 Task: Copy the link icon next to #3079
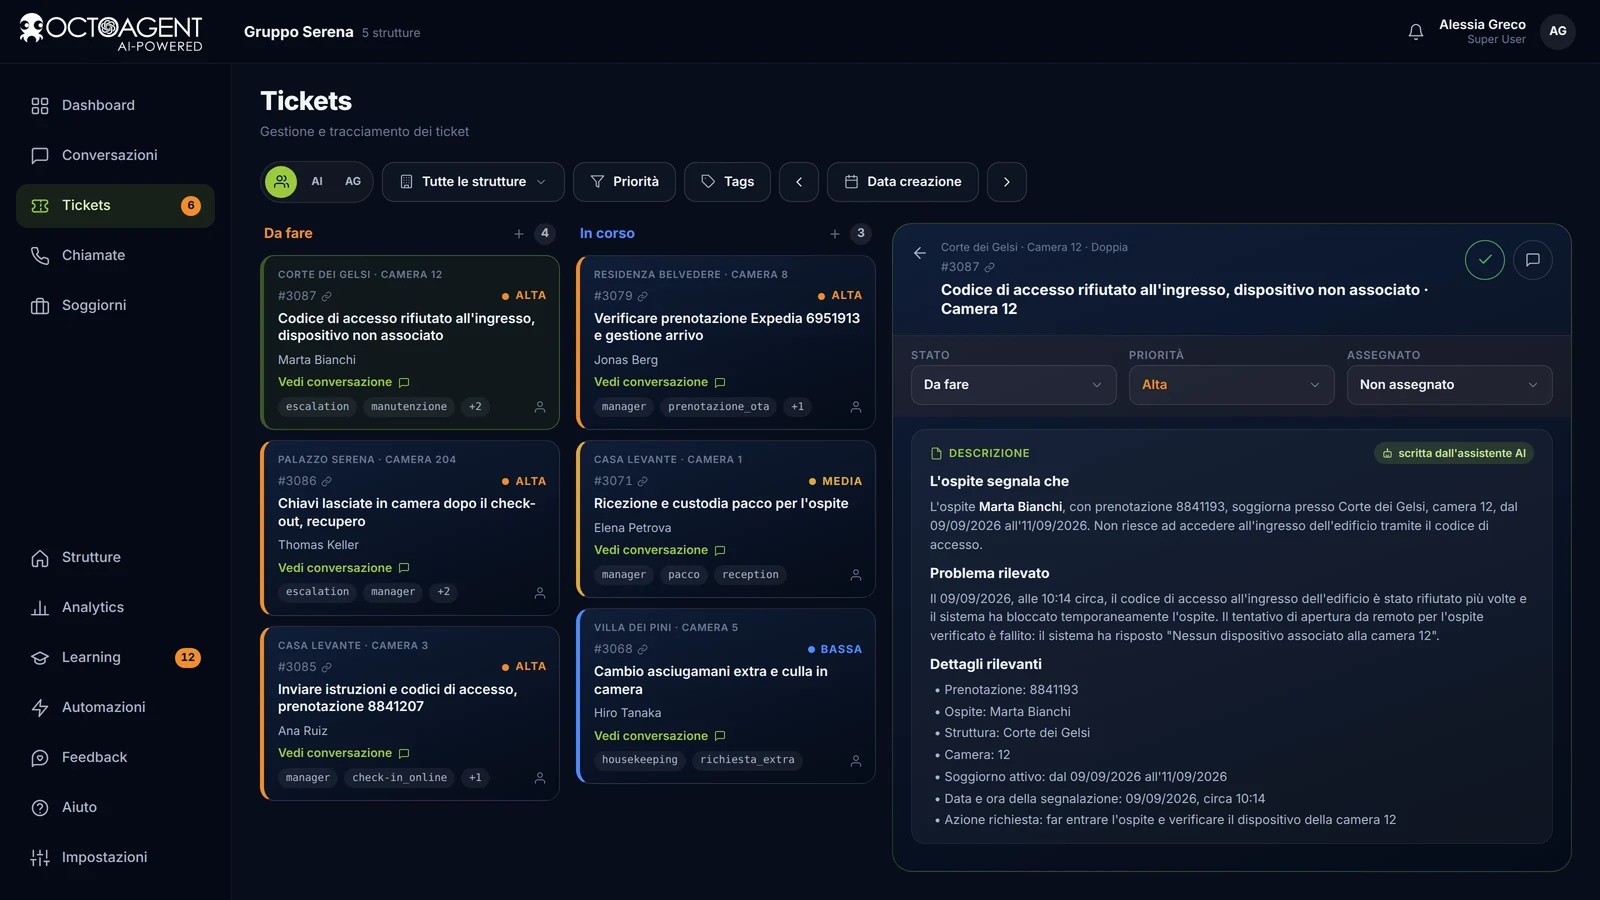tap(643, 296)
